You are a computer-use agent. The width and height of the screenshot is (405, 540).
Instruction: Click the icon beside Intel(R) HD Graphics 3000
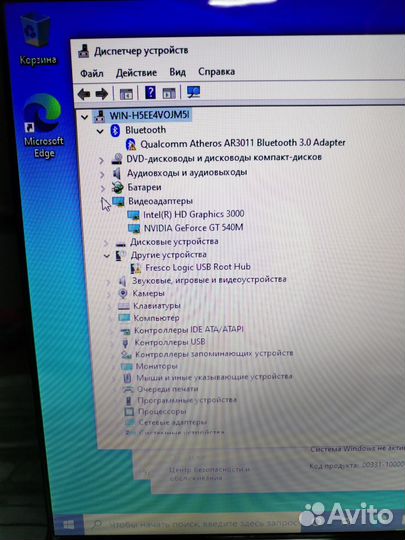pos(134,216)
